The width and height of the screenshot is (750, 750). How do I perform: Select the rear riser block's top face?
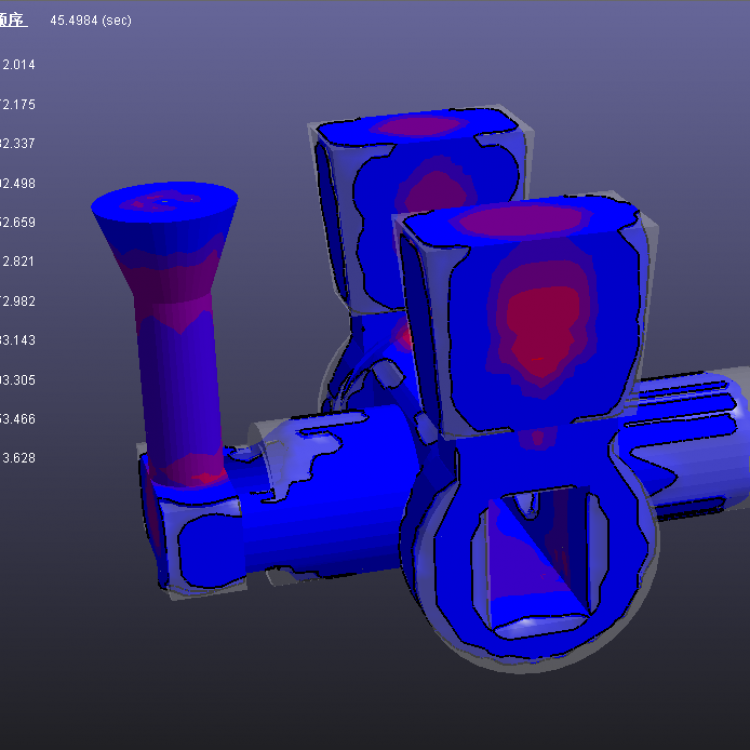click(420, 126)
